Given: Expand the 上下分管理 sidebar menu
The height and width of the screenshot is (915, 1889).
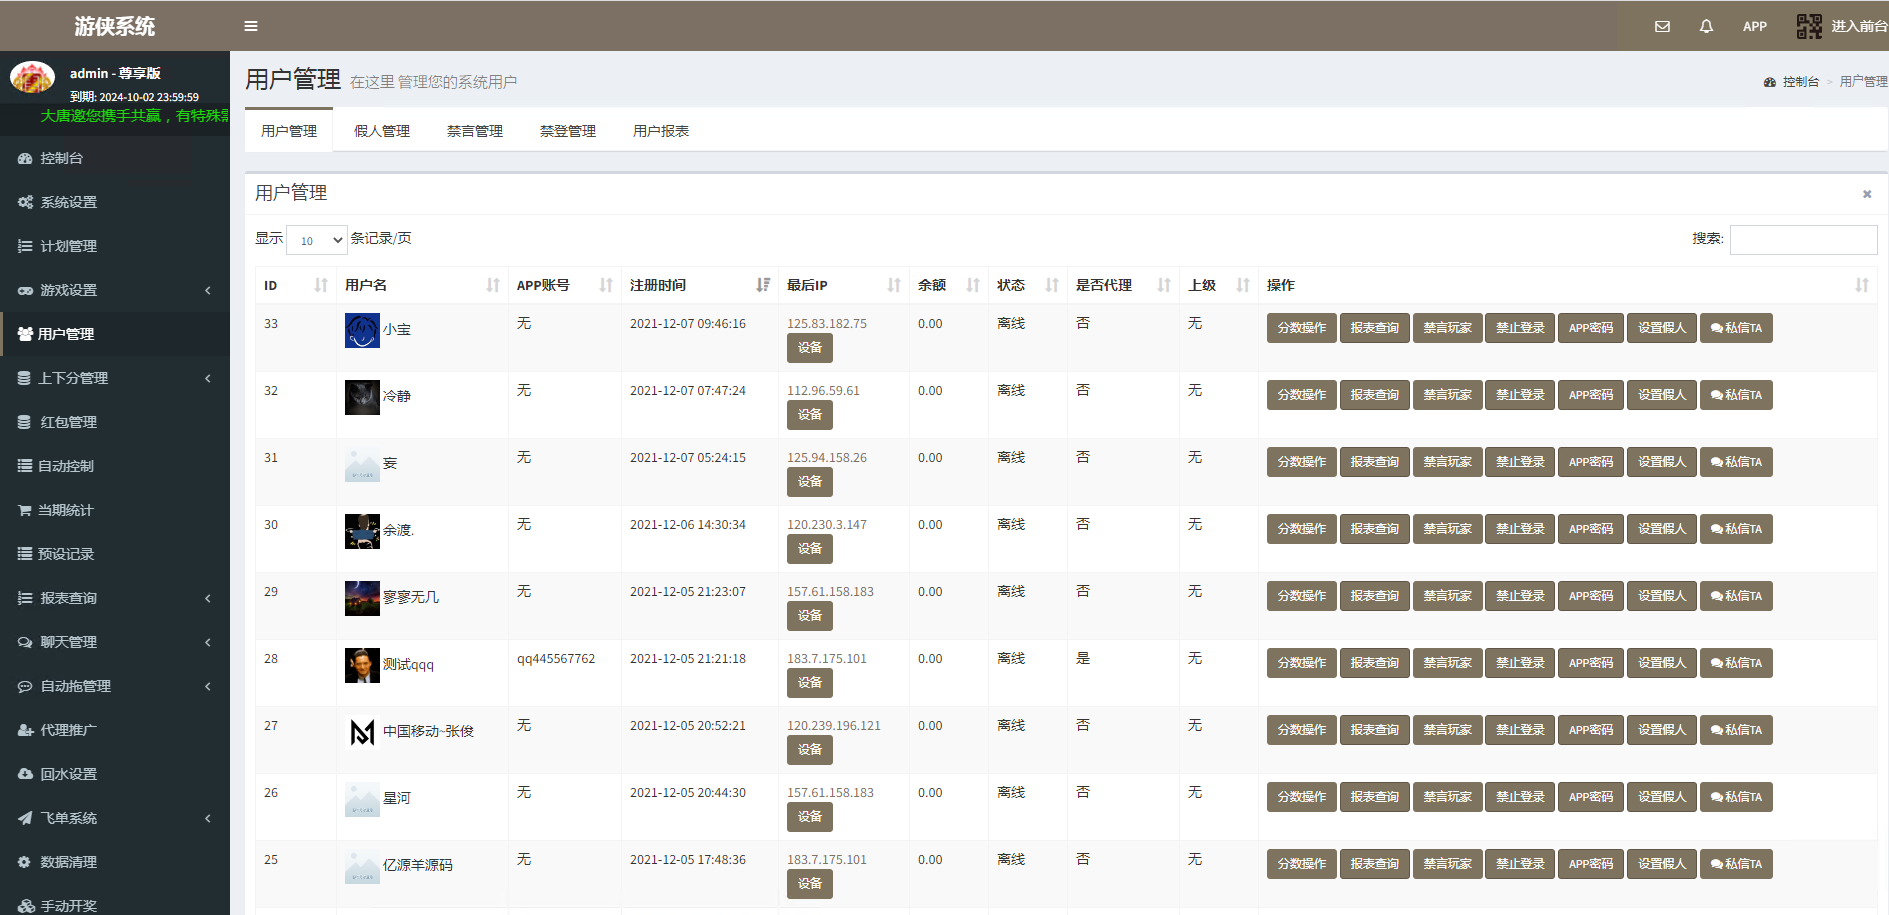Looking at the screenshot, I should [114, 378].
